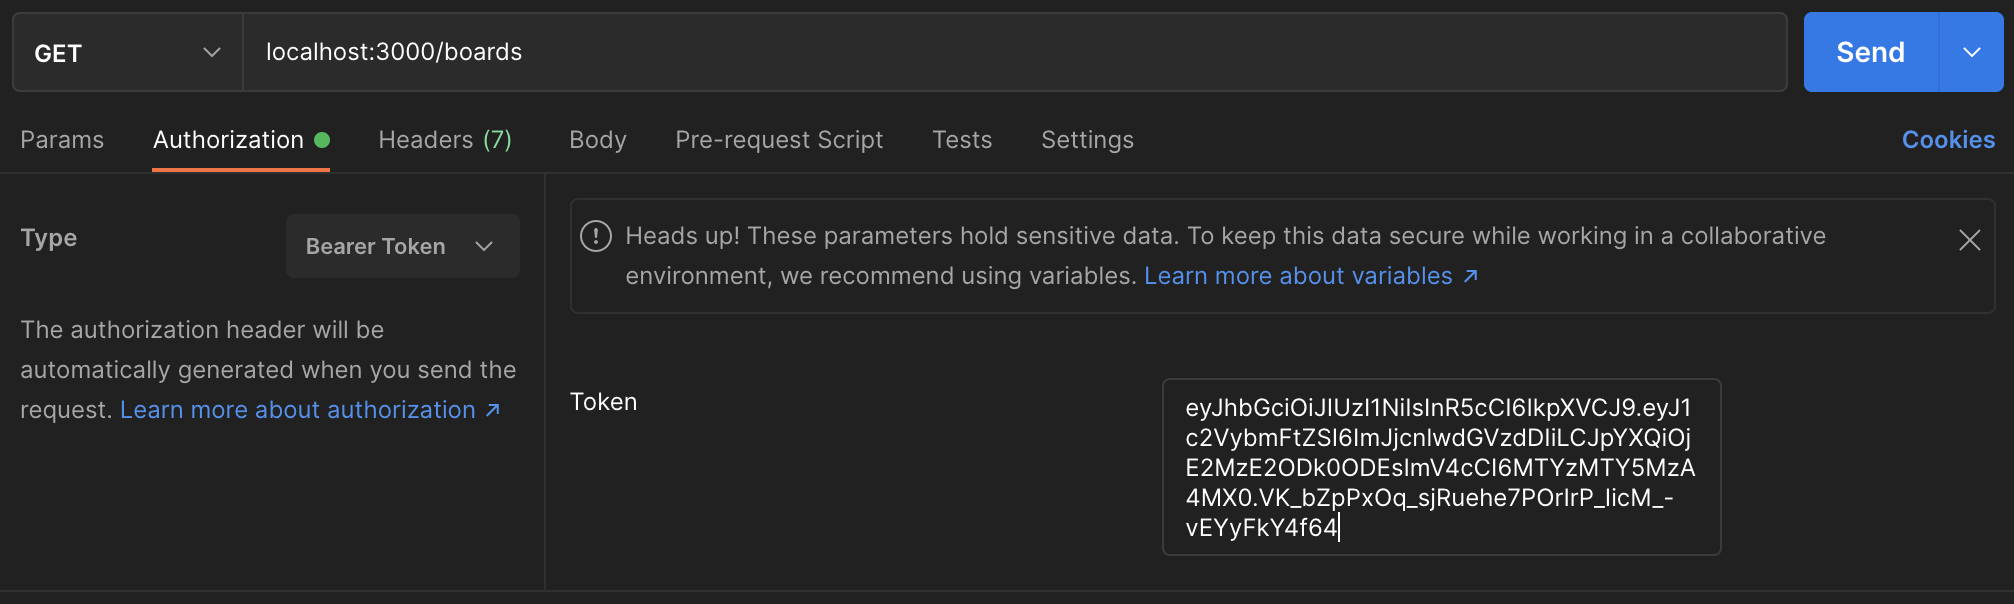Open the Settings tab

point(1087,140)
